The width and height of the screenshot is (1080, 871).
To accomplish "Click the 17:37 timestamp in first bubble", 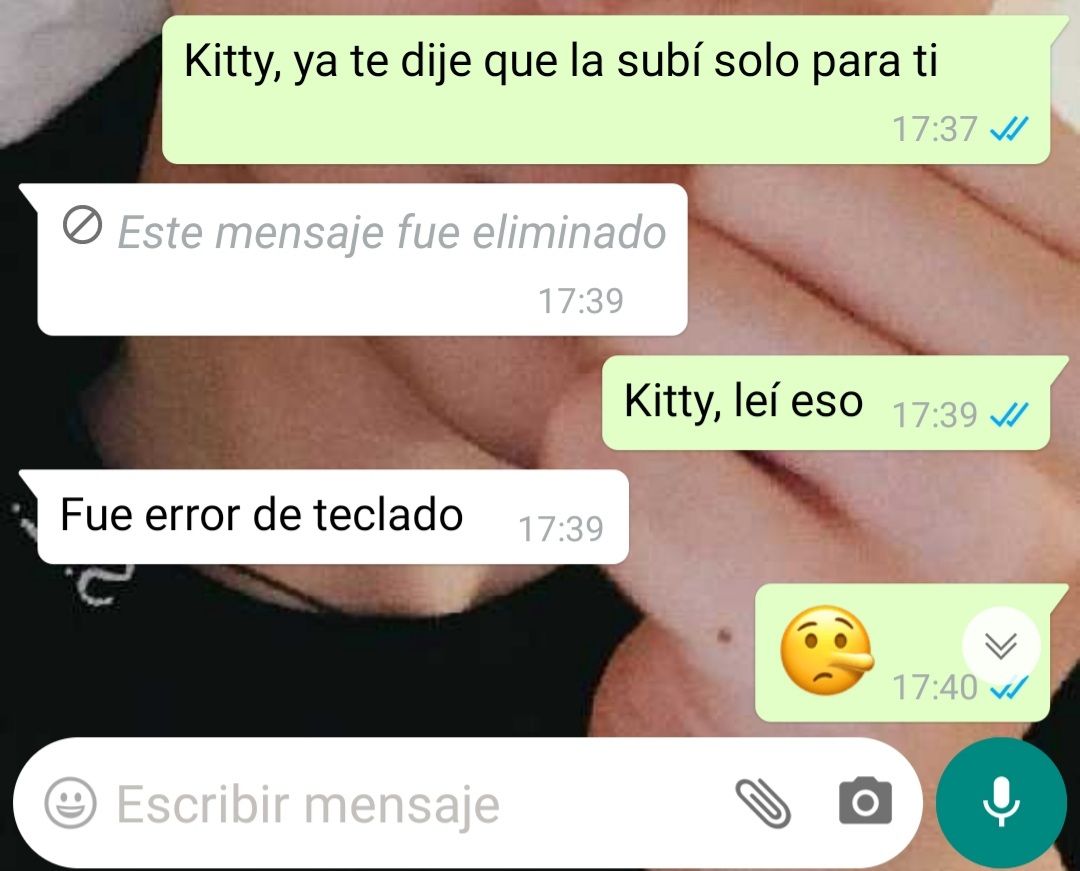I will tap(935, 129).
